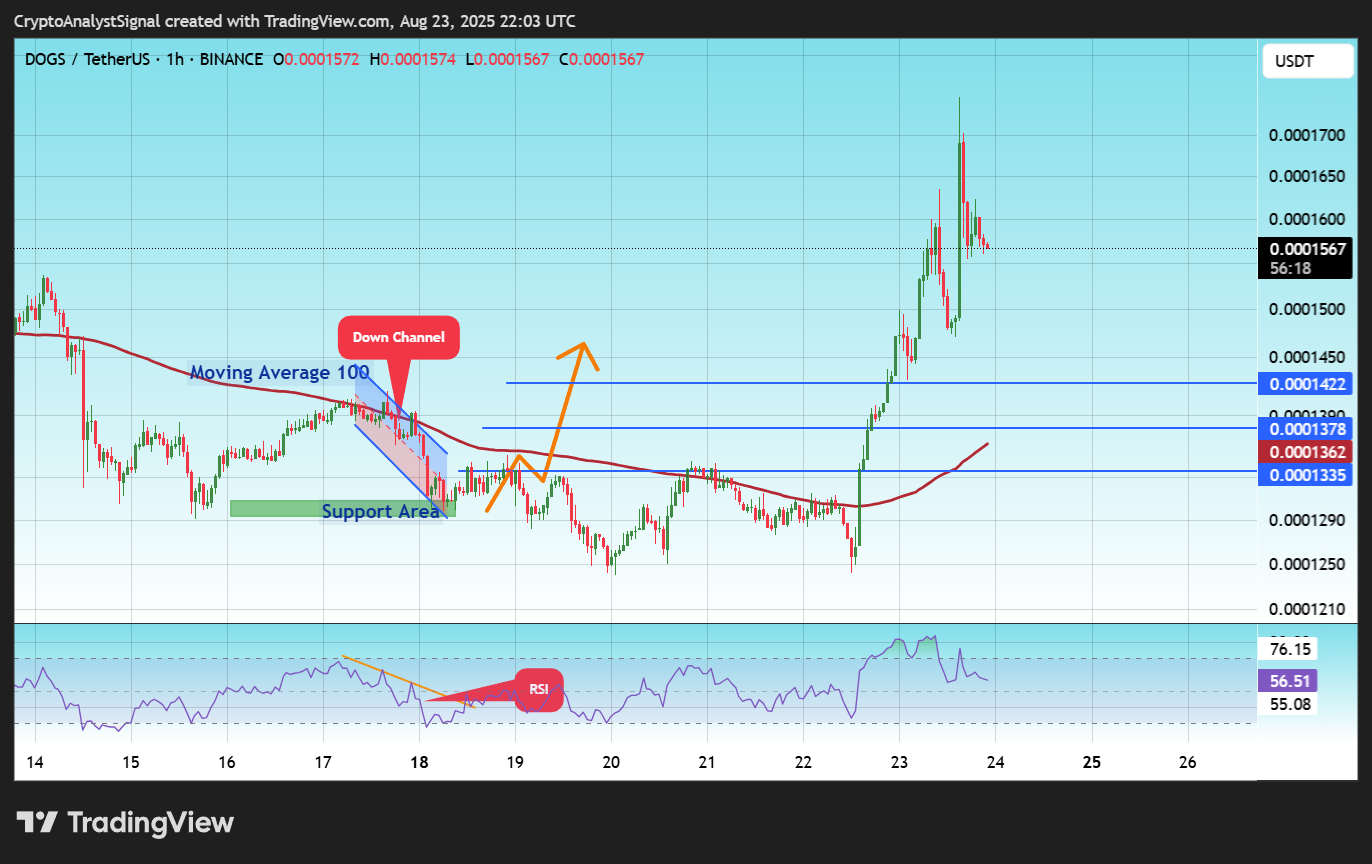Click the Support Area text label
Screen dimensions: 1372x864
(380, 512)
